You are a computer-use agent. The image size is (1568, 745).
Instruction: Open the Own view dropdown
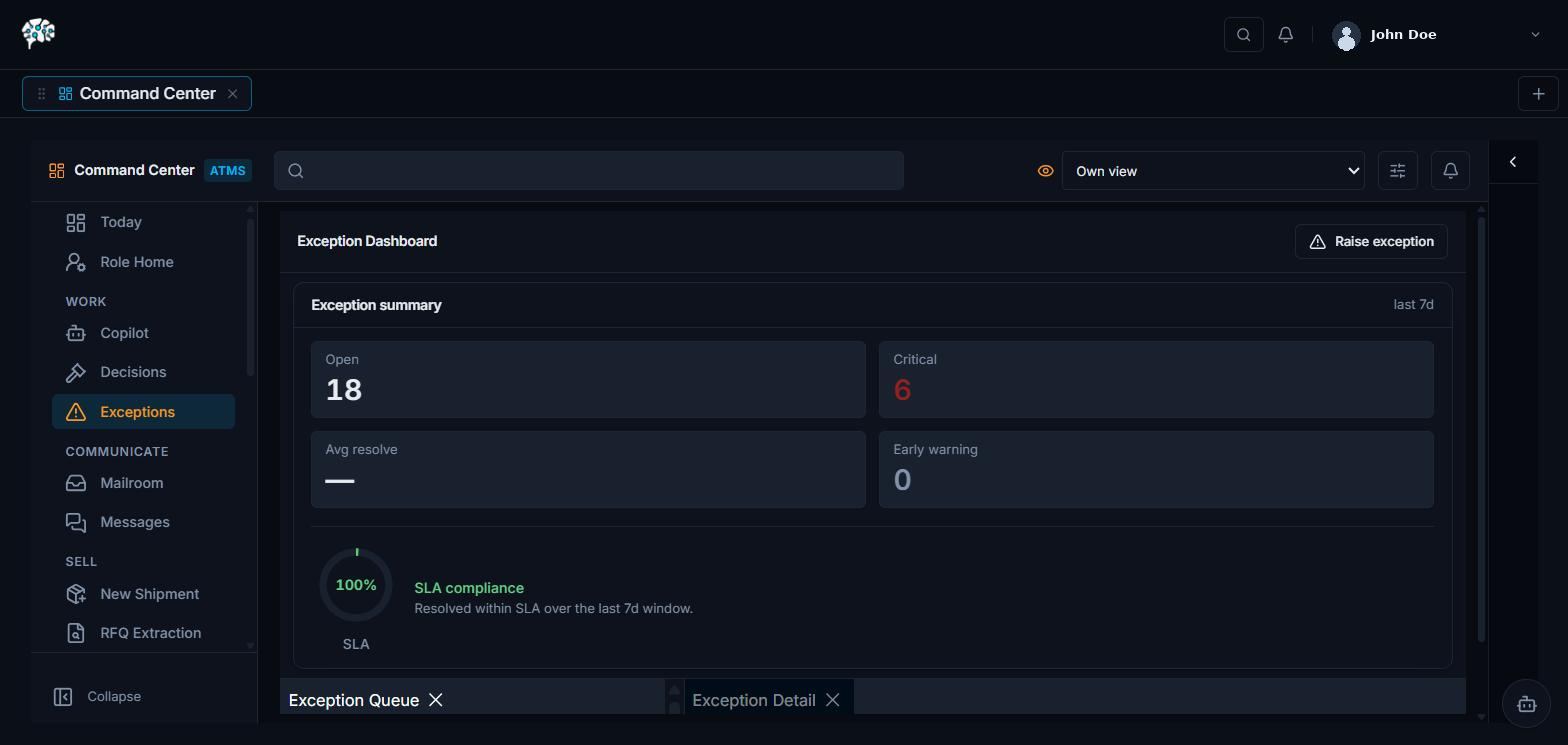(x=1213, y=171)
